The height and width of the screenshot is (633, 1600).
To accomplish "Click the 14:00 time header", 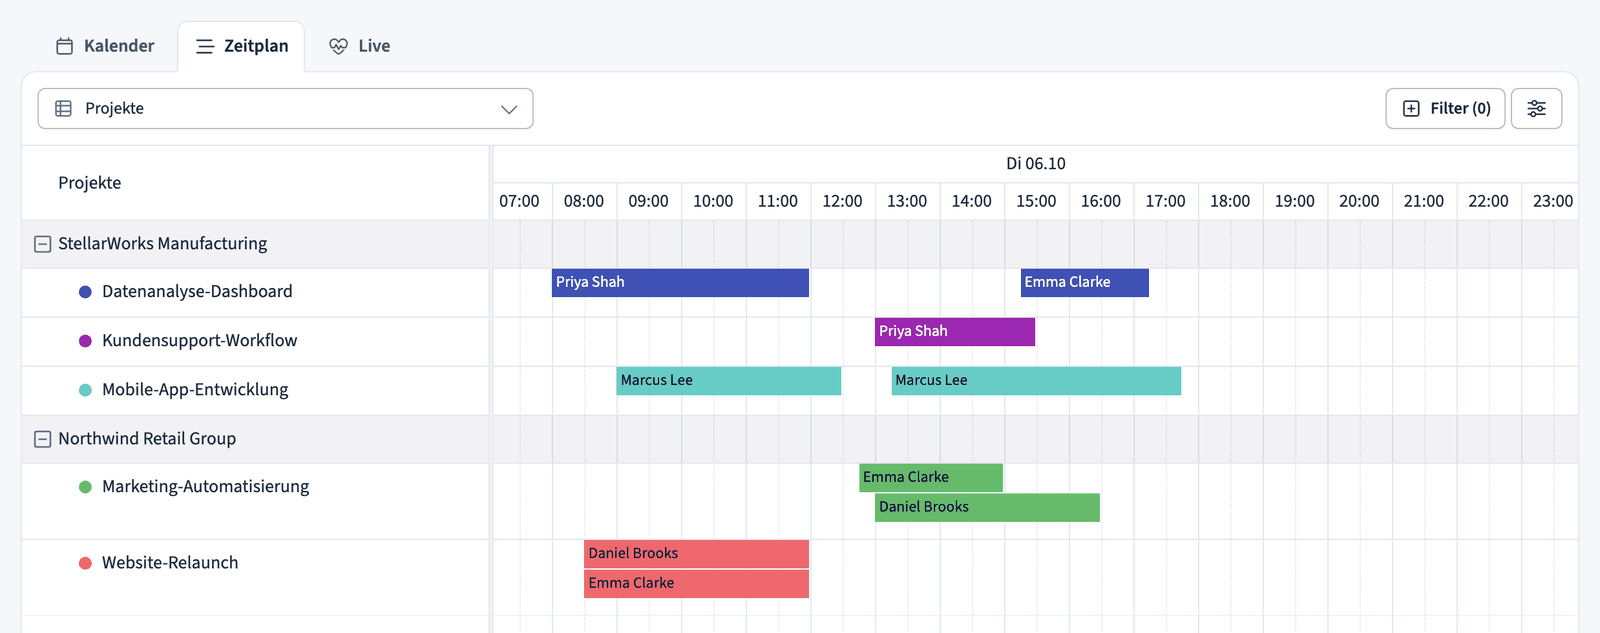I will (972, 202).
